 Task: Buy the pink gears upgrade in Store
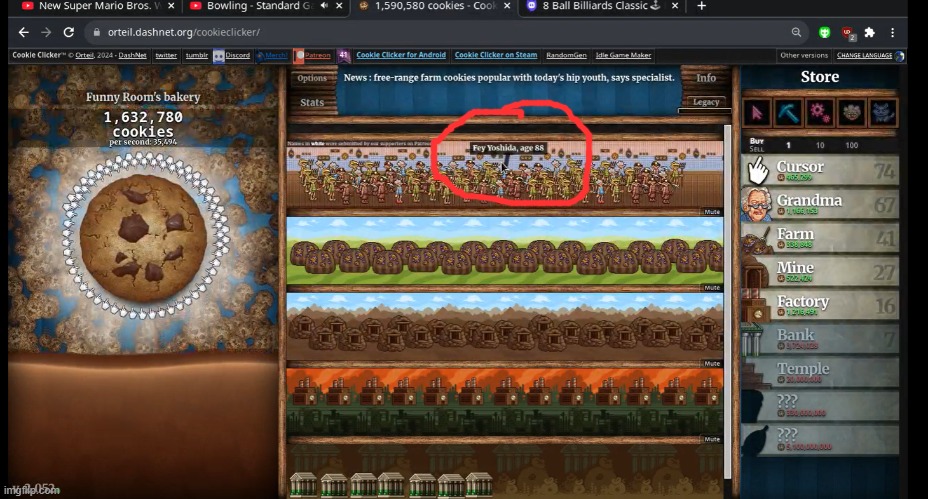tap(820, 112)
